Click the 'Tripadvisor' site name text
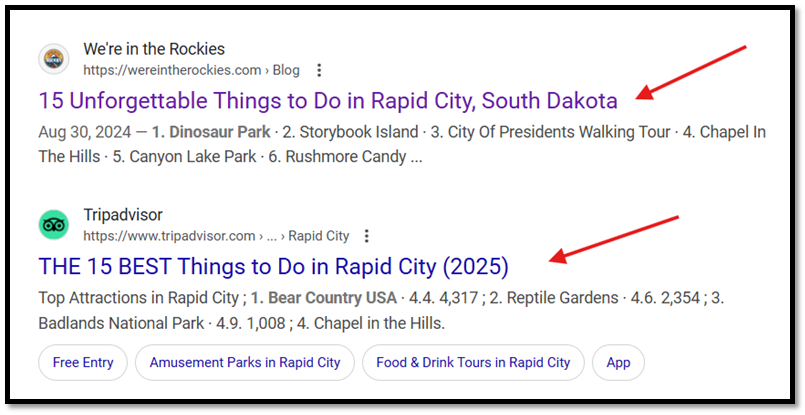This screenshot has height=415, width=805. point(123,215)
